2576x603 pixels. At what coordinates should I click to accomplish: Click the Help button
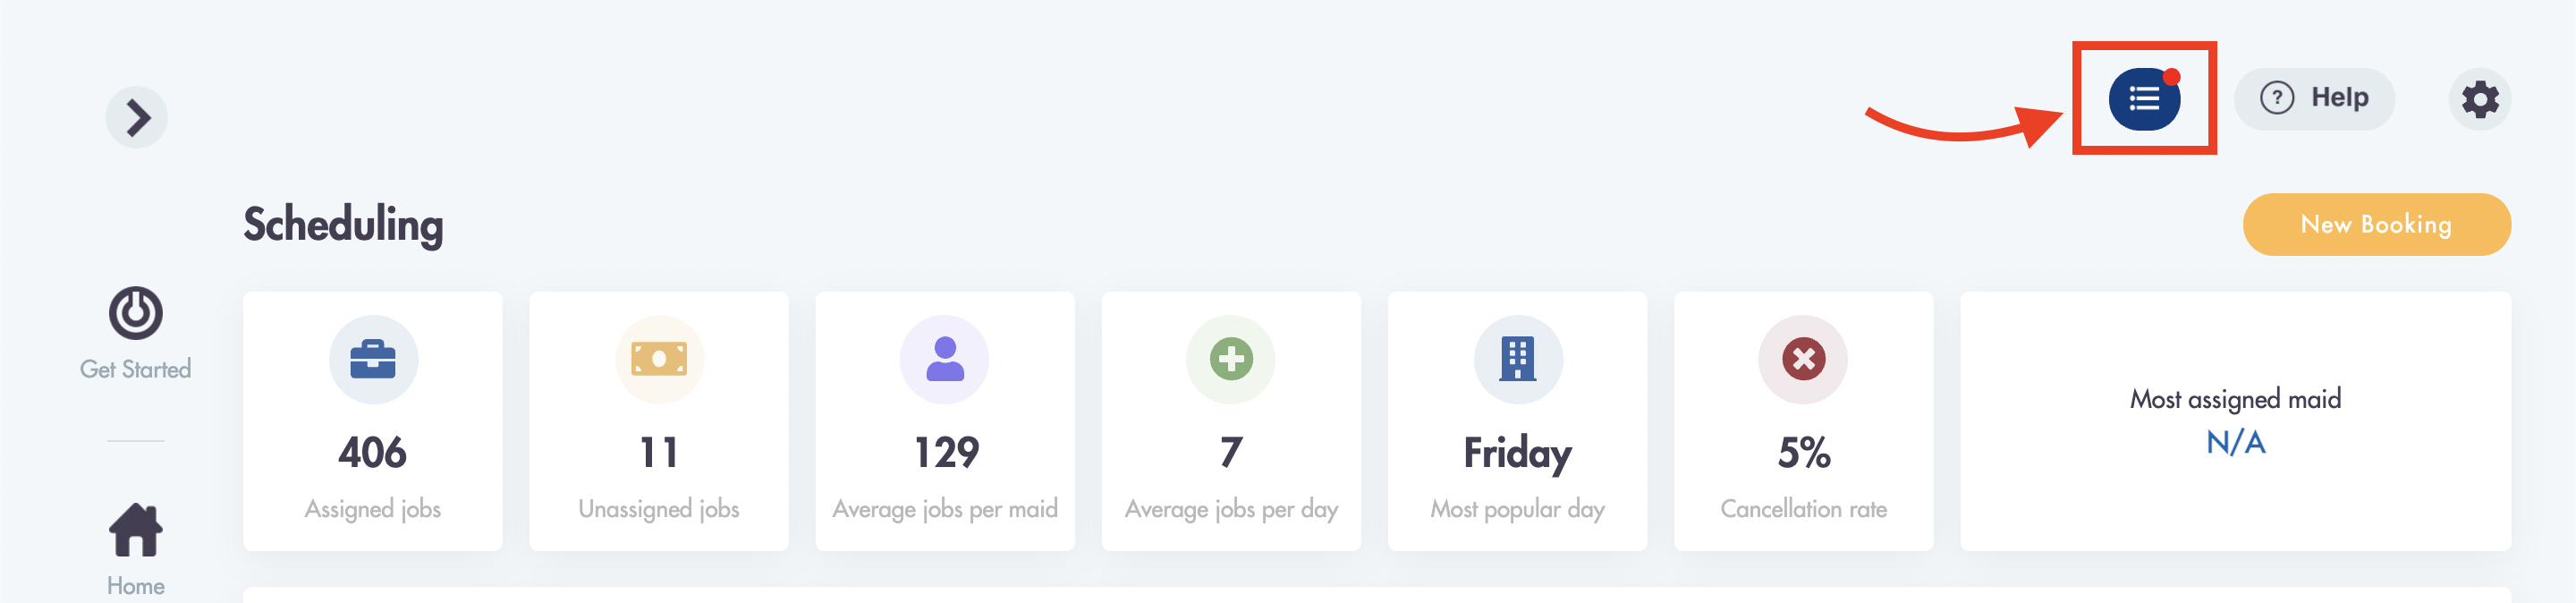coord(2314,98)
